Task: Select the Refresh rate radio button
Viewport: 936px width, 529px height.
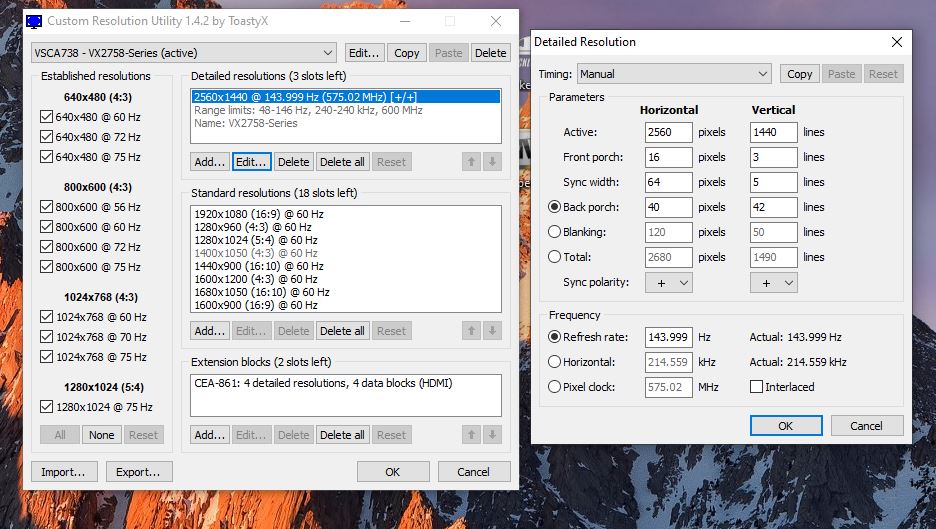Action: point(554,337)
